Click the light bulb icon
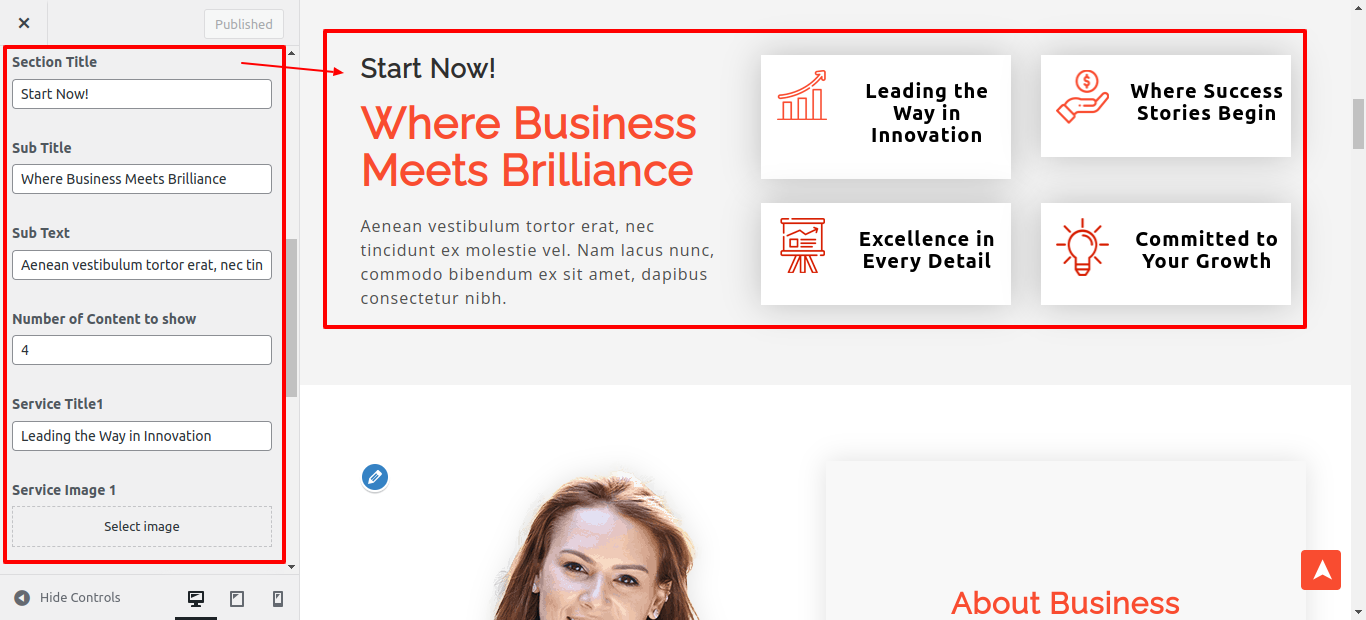 tap(1082, 247)
